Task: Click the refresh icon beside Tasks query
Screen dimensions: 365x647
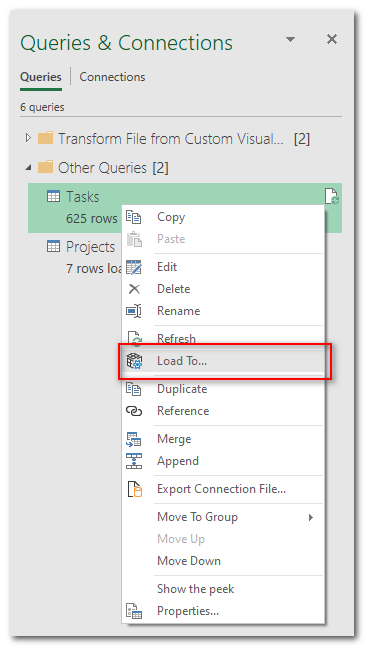Action: point(332,196)
